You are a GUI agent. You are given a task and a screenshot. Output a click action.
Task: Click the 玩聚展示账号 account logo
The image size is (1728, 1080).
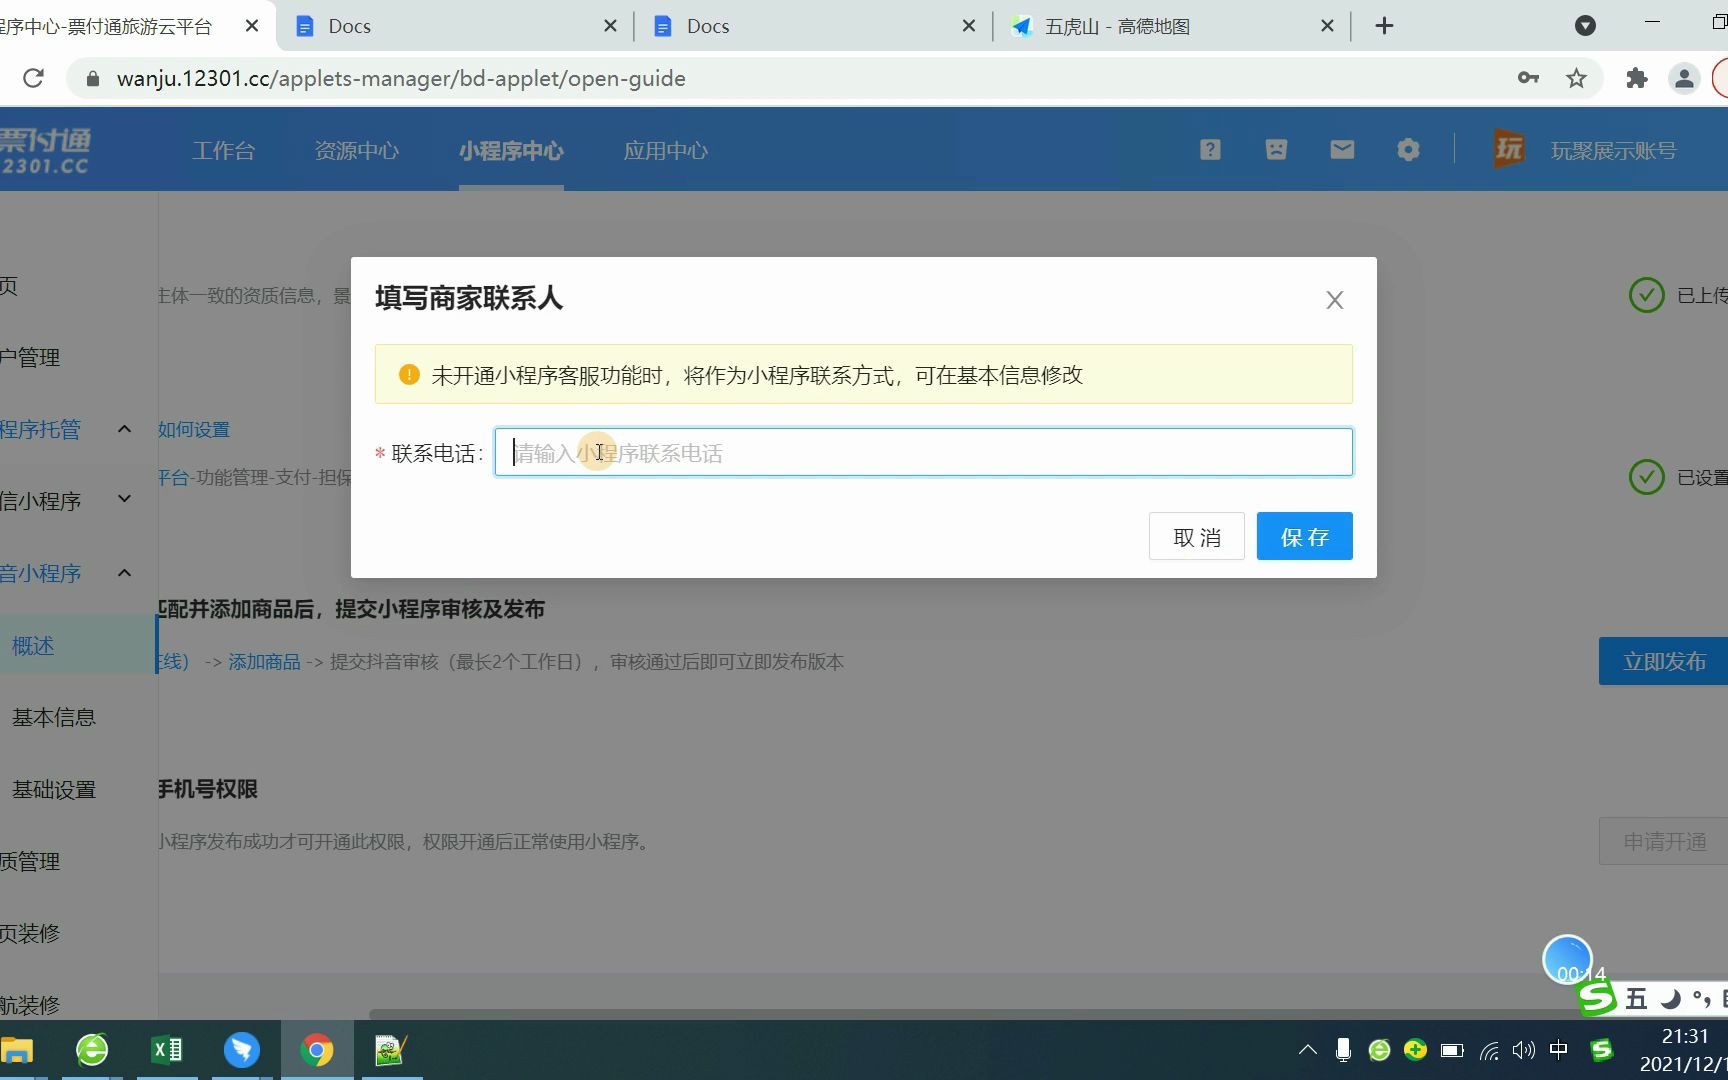[1509, 150]
